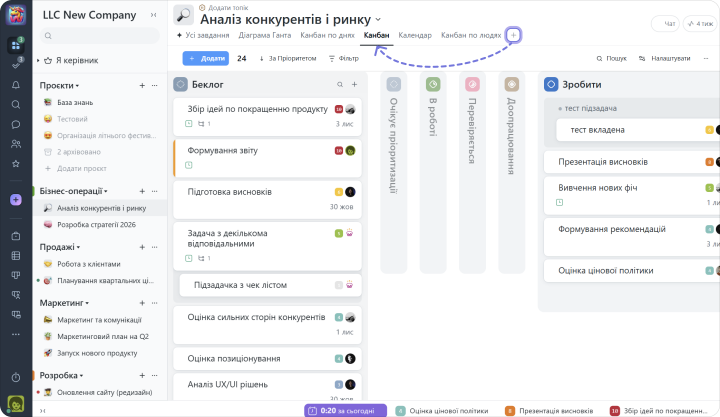Click the Перевіряється column pink icon
The height and width of the screenshot is (417, 720).
471,85
